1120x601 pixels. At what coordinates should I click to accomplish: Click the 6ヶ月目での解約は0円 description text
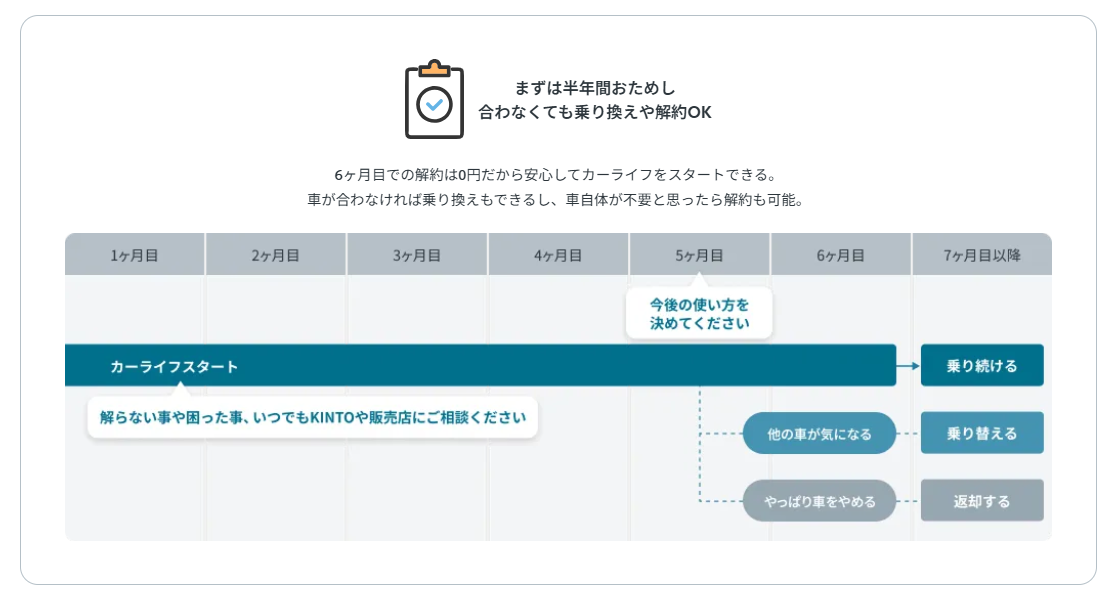point(560,172)
